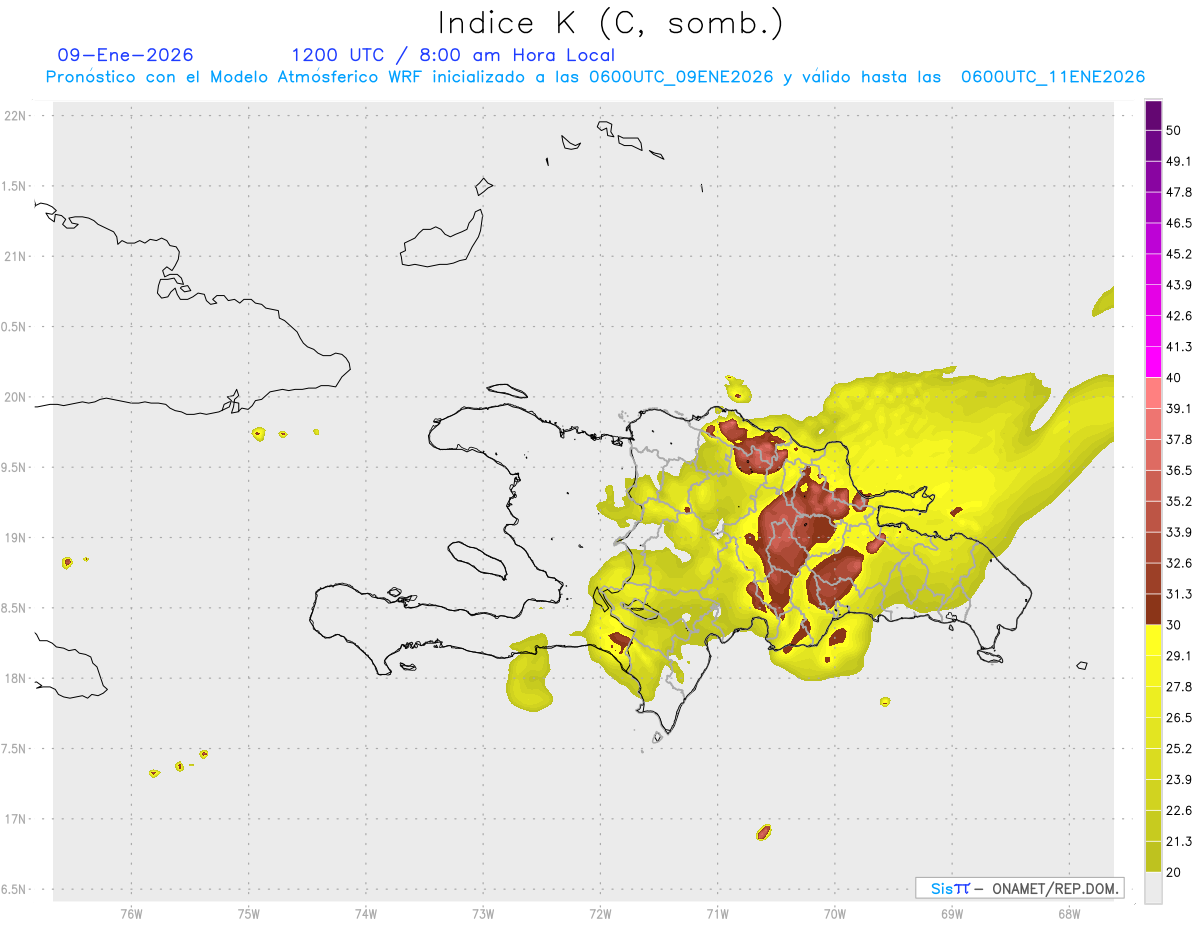Image resolution: width=1200 pixels, height=927 pixels.
Task: Select the magenta swatch between 41.3 and 42.6
Action: point(1153,331)
